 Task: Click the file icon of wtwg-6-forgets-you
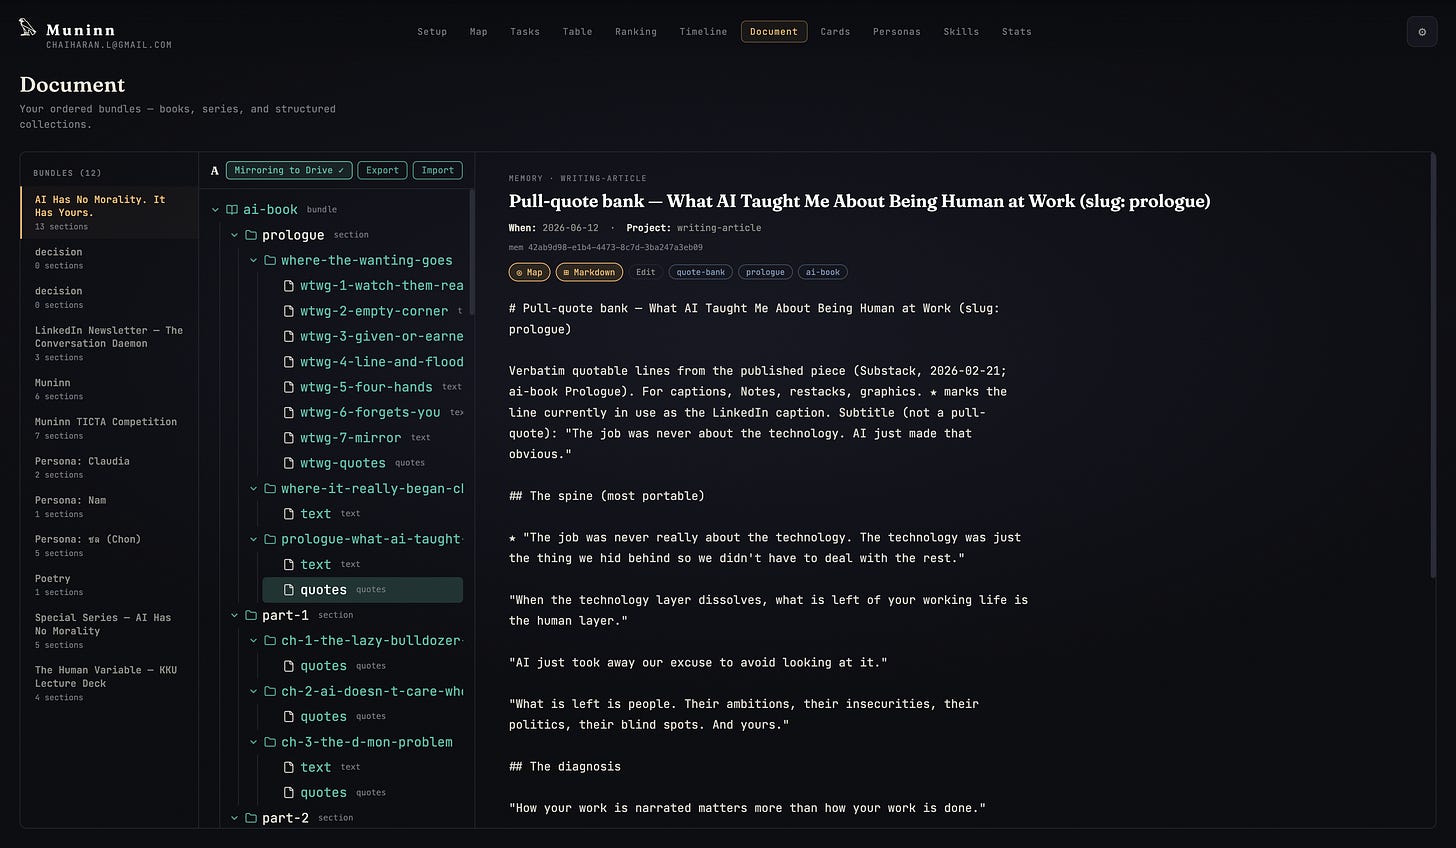(x=289, y=412)
